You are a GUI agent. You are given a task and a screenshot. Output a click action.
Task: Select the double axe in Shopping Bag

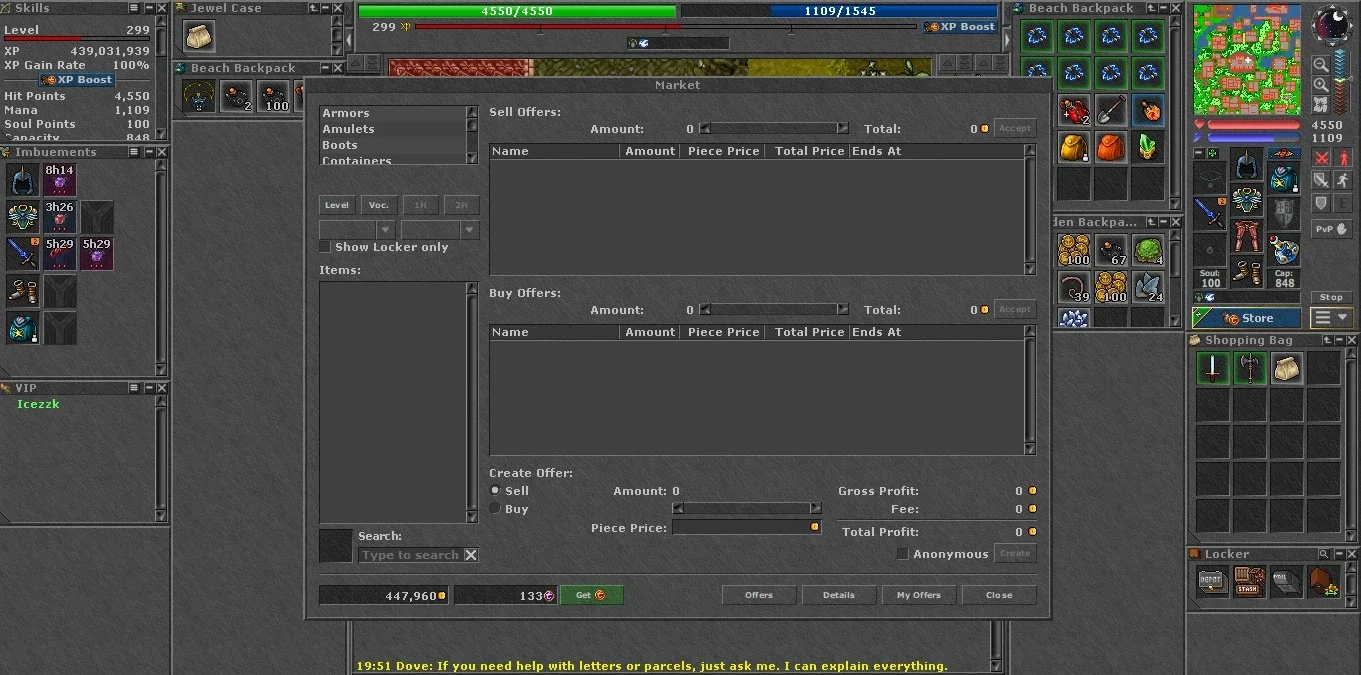point(1250,368)
